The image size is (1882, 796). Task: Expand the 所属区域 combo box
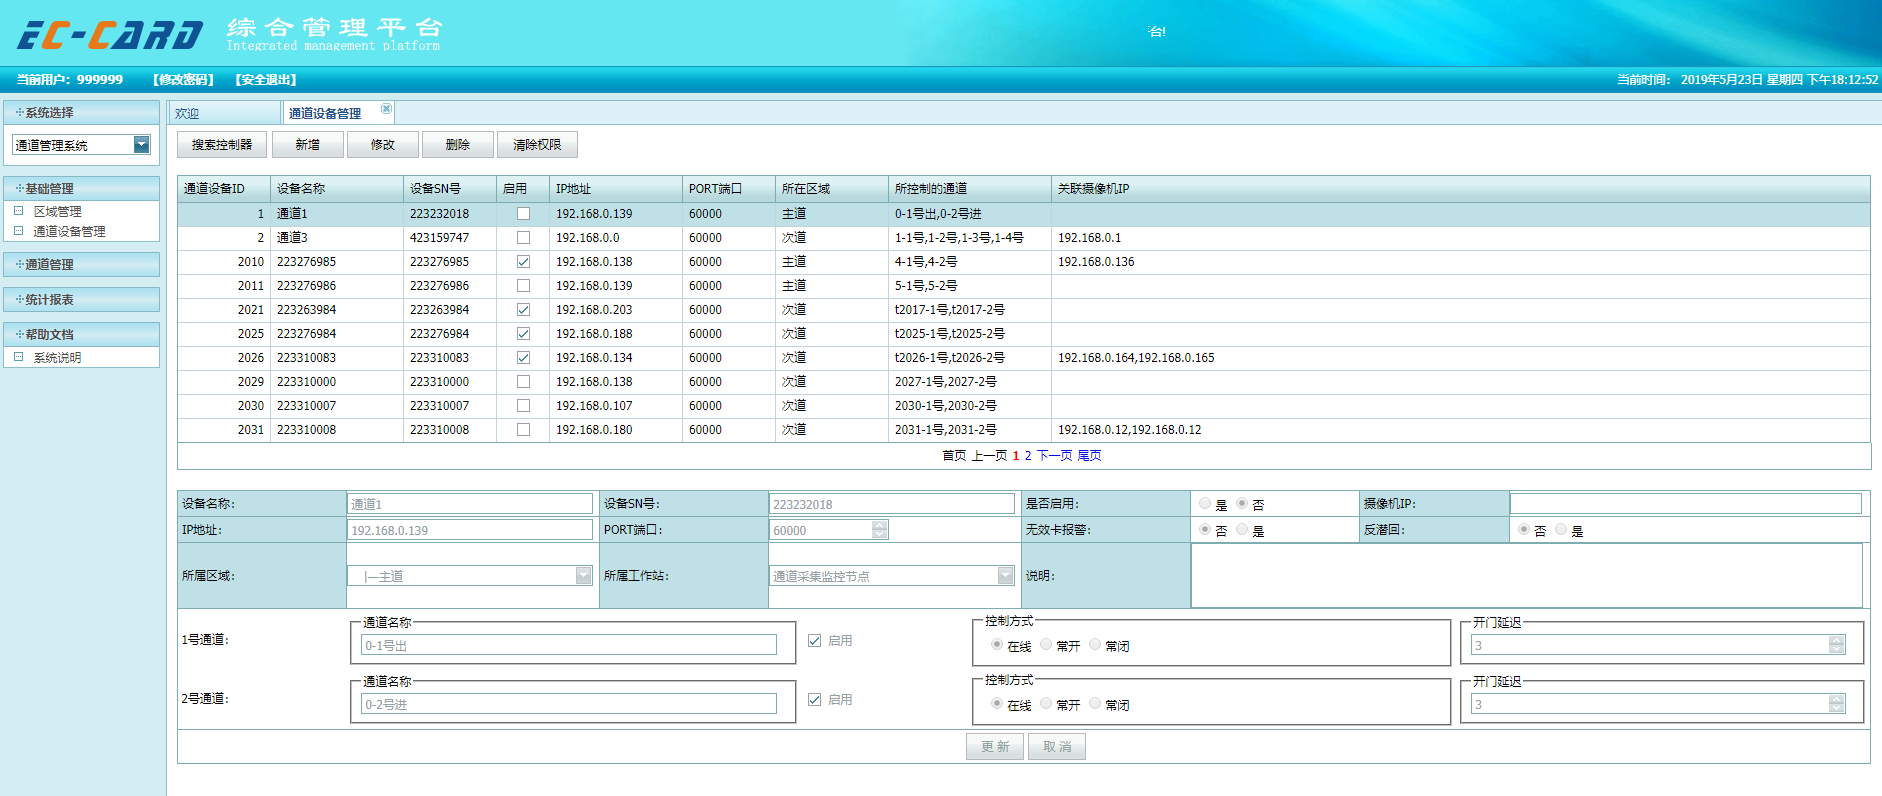[584, 576]
